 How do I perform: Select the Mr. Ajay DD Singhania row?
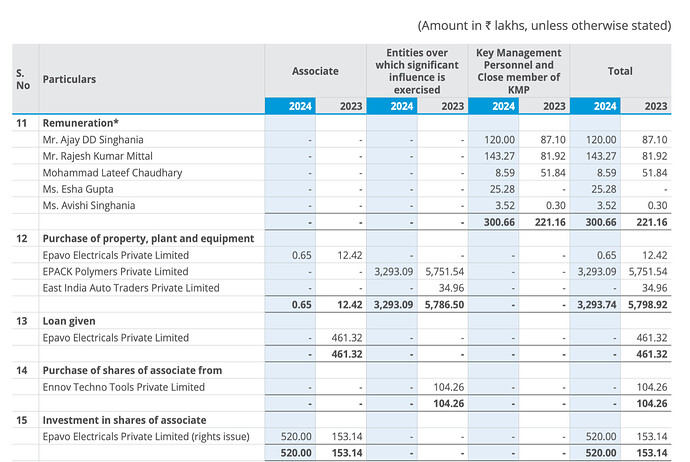point(93,139)
